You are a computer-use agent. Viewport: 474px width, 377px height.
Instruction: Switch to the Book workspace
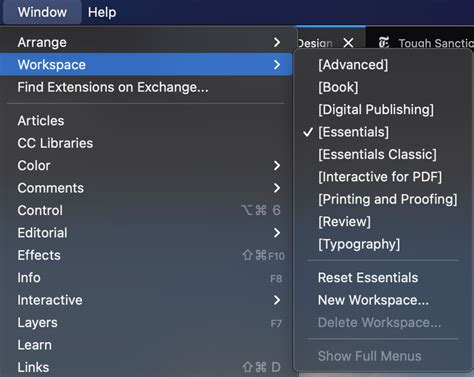point(383,87)
